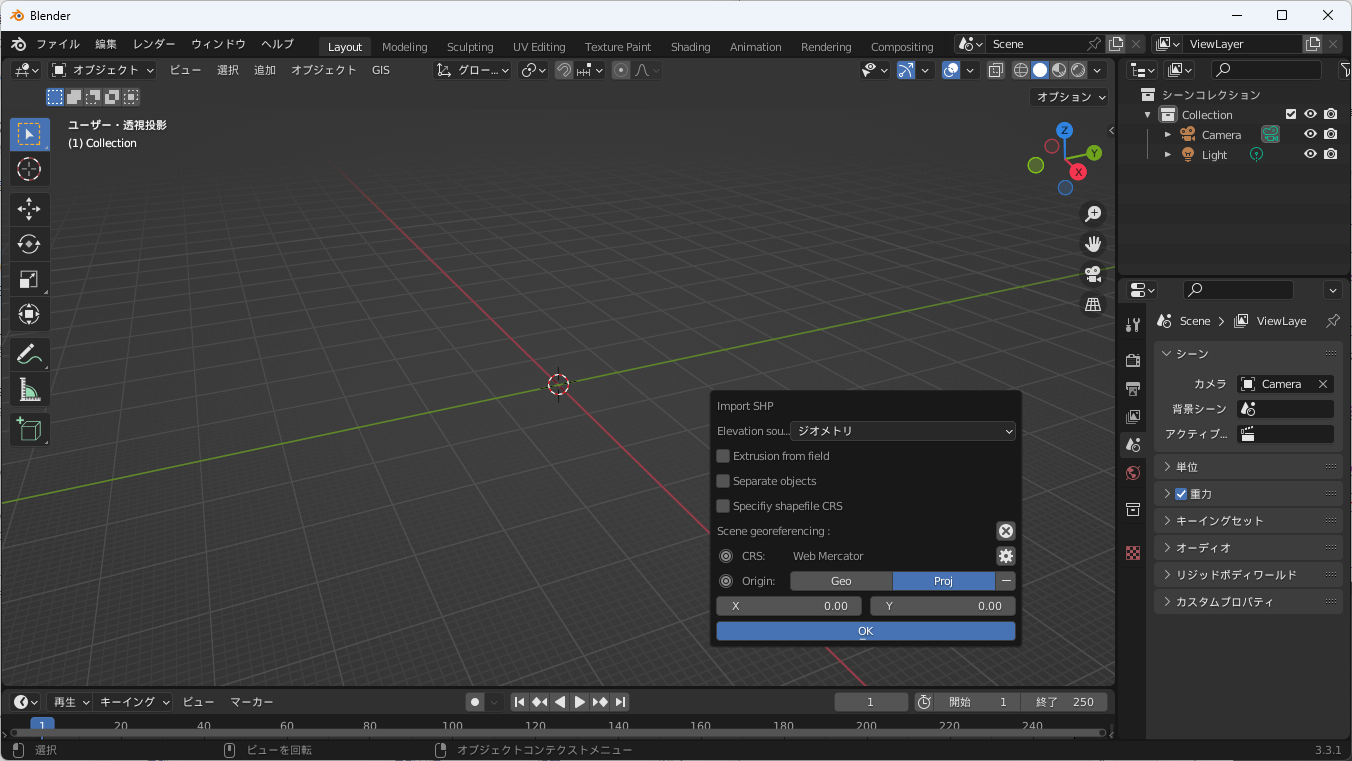Click the current frame number field
The height and width of the screenshot is (761, 1352).
(871, 702)
